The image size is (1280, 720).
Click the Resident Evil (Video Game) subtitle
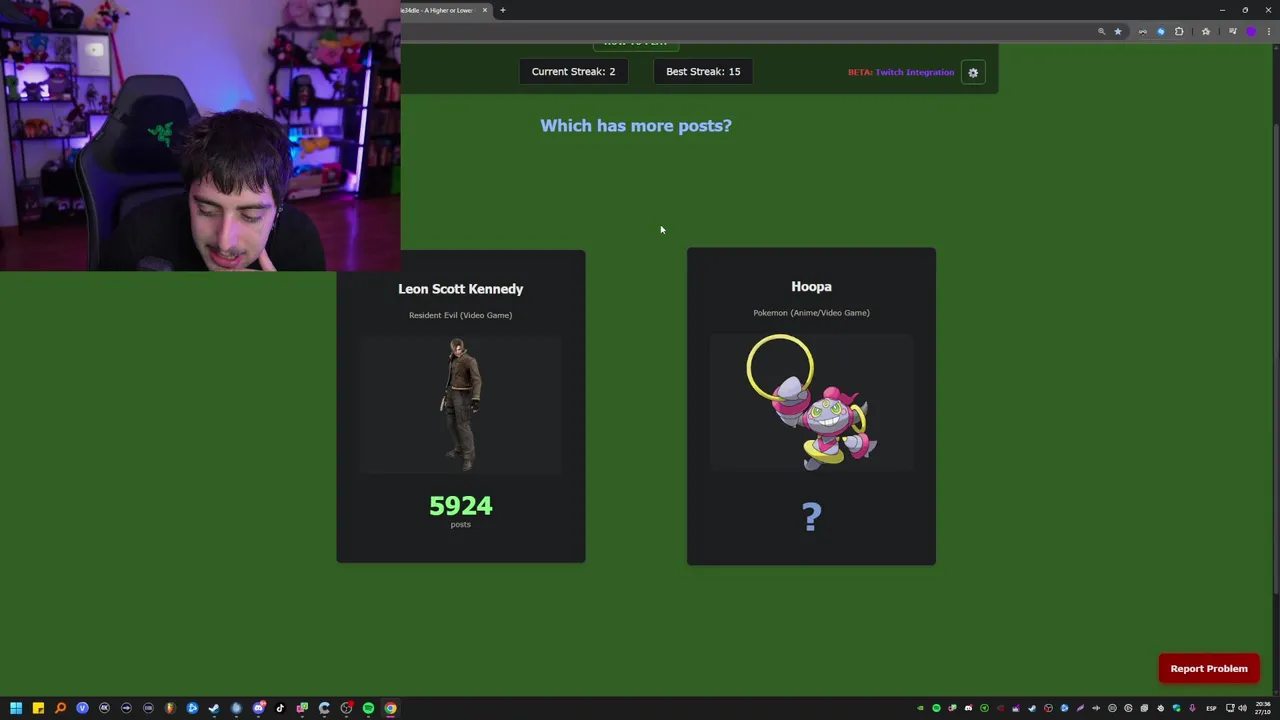pos(460,315)
